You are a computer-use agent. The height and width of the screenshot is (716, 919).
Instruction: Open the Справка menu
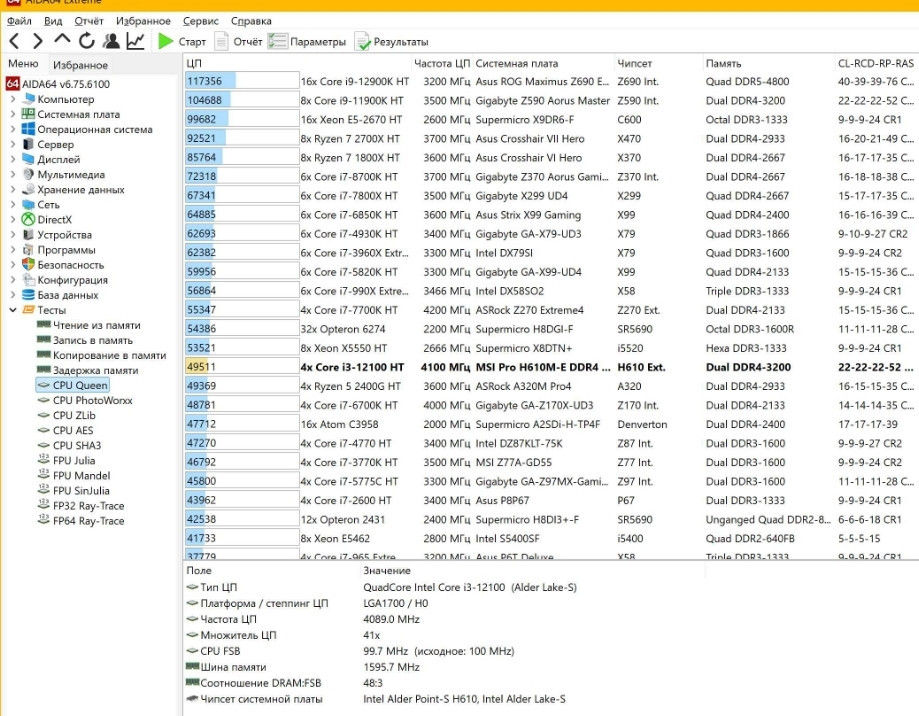(251, 21)
